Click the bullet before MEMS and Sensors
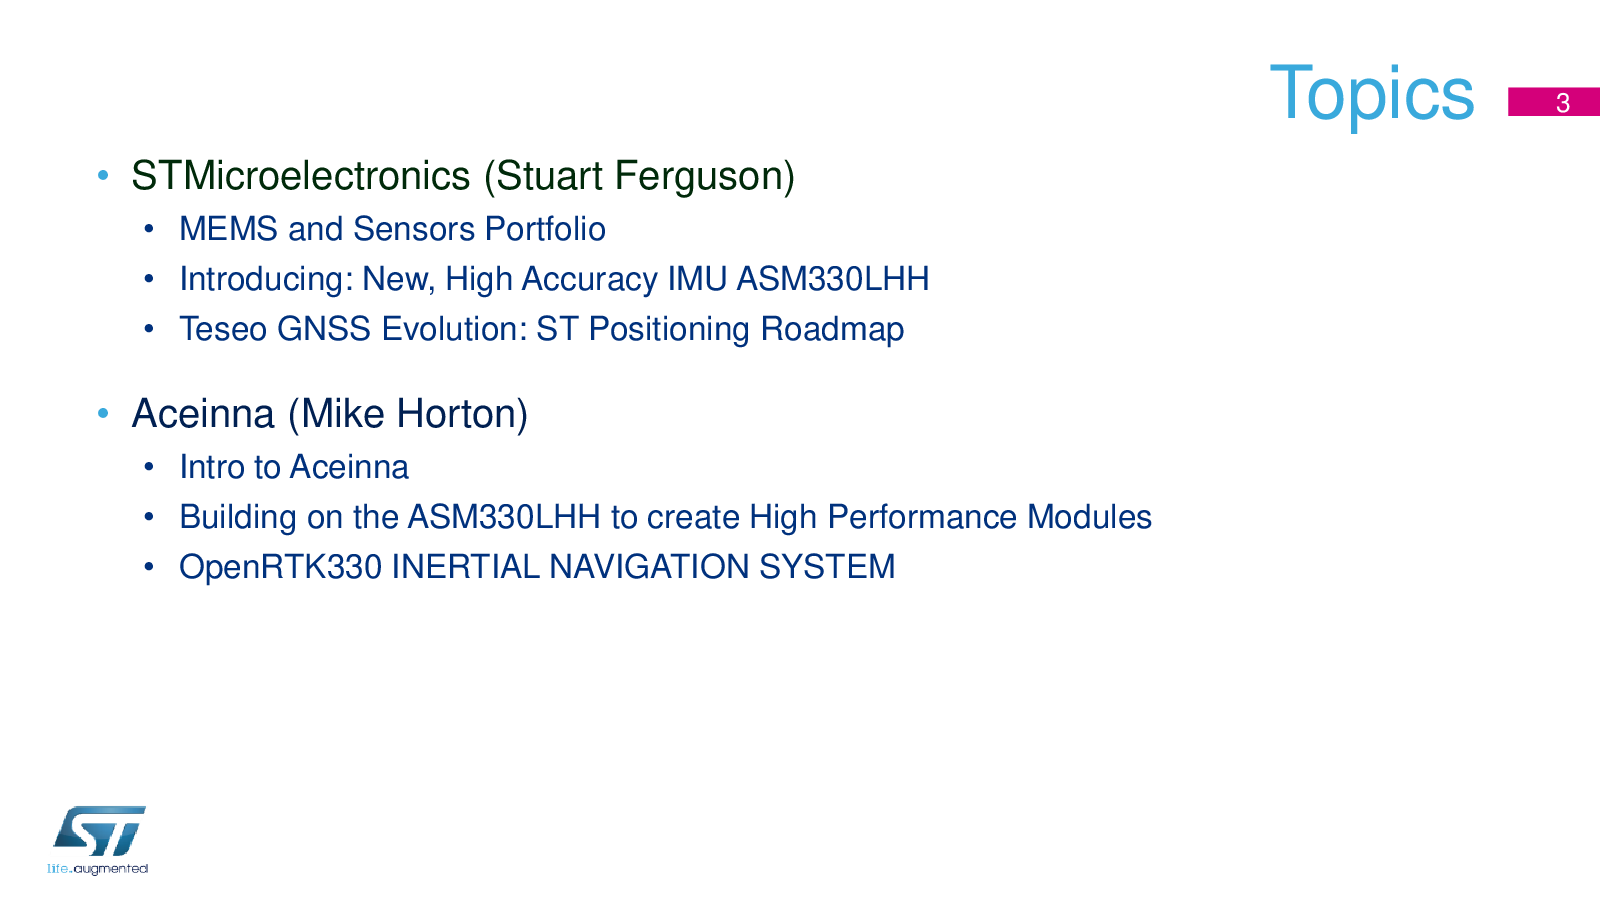 pyautogui.click(x=149, y=230)
